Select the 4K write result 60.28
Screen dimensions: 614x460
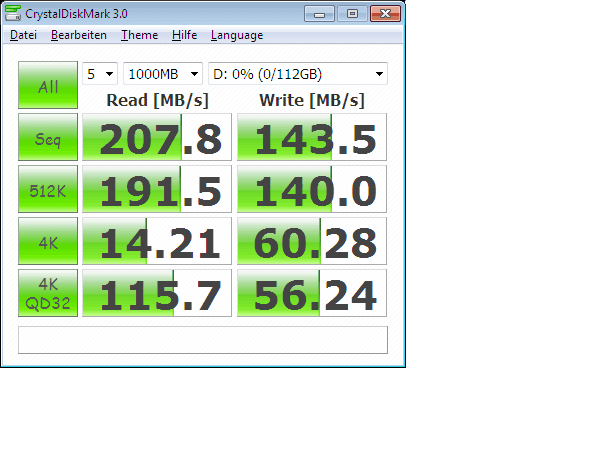(312, 241)
